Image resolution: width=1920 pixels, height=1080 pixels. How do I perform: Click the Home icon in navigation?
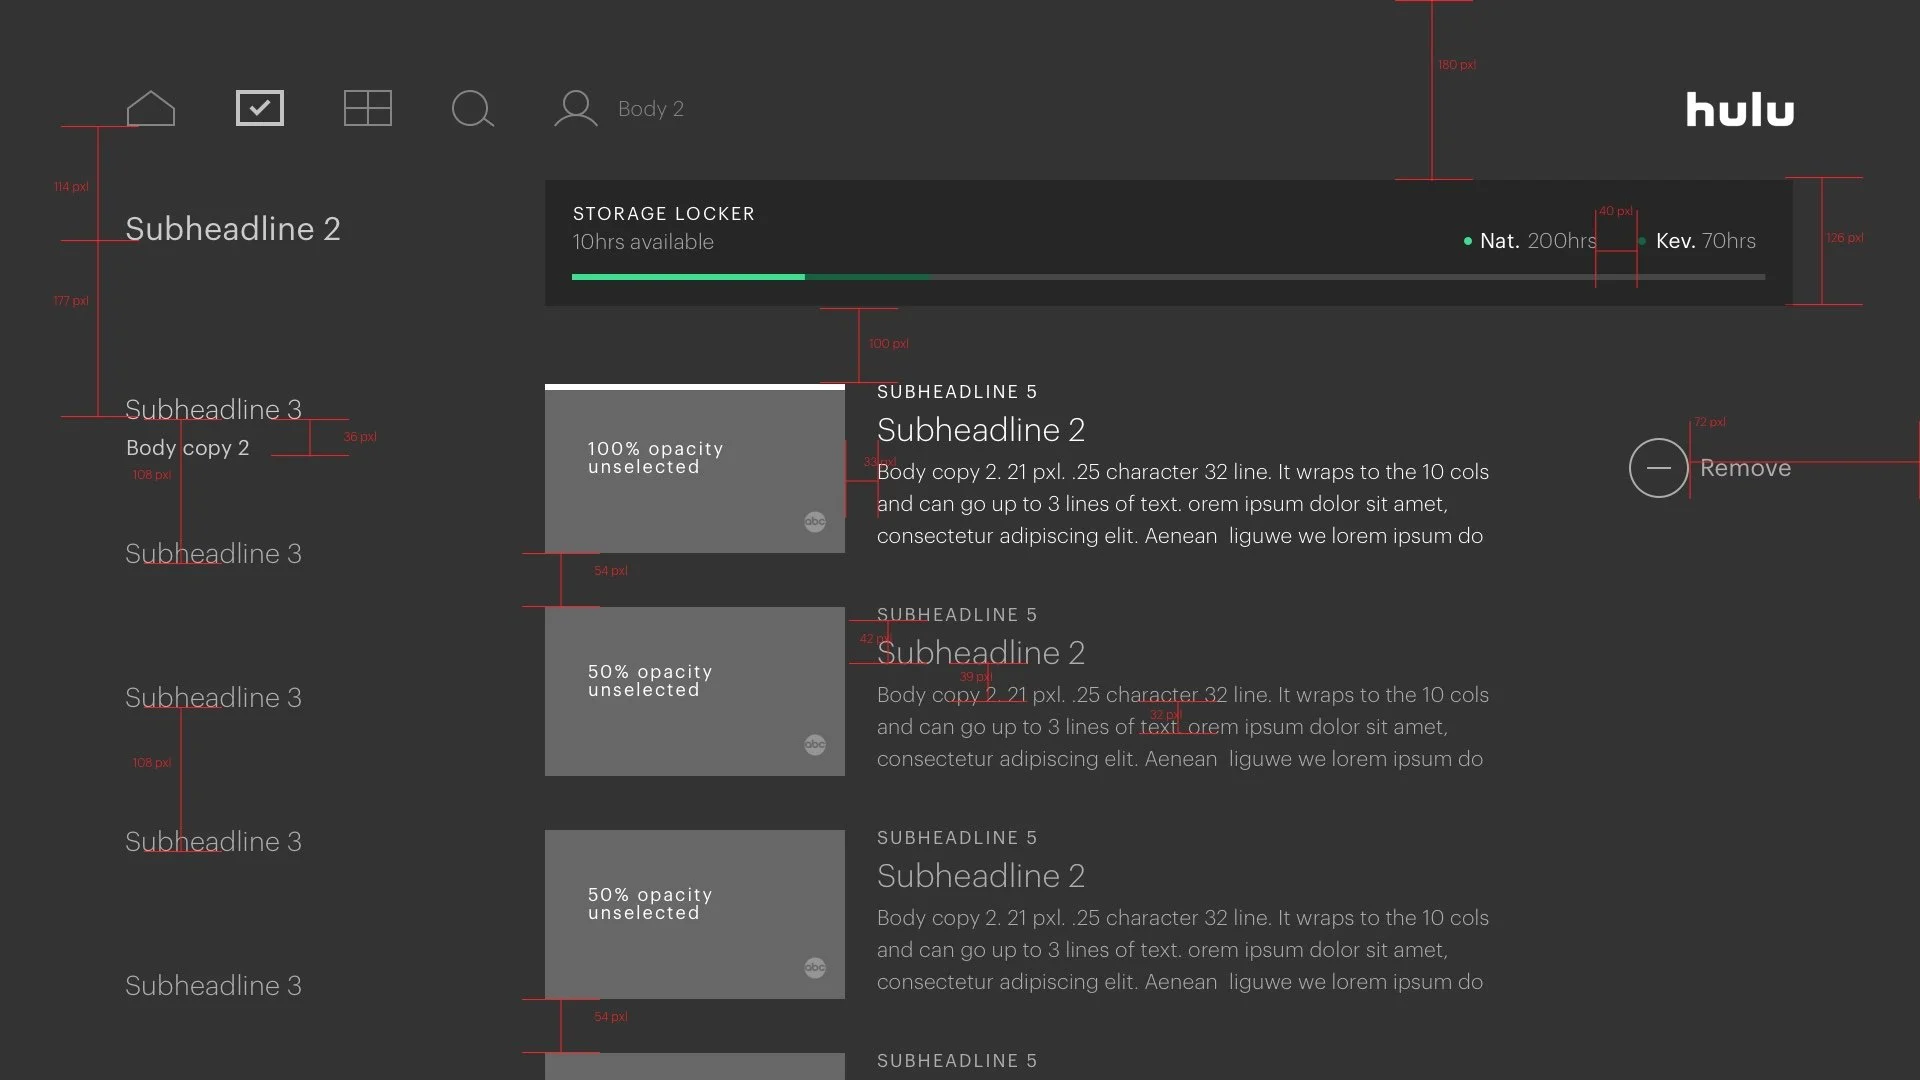click(151, 108)
